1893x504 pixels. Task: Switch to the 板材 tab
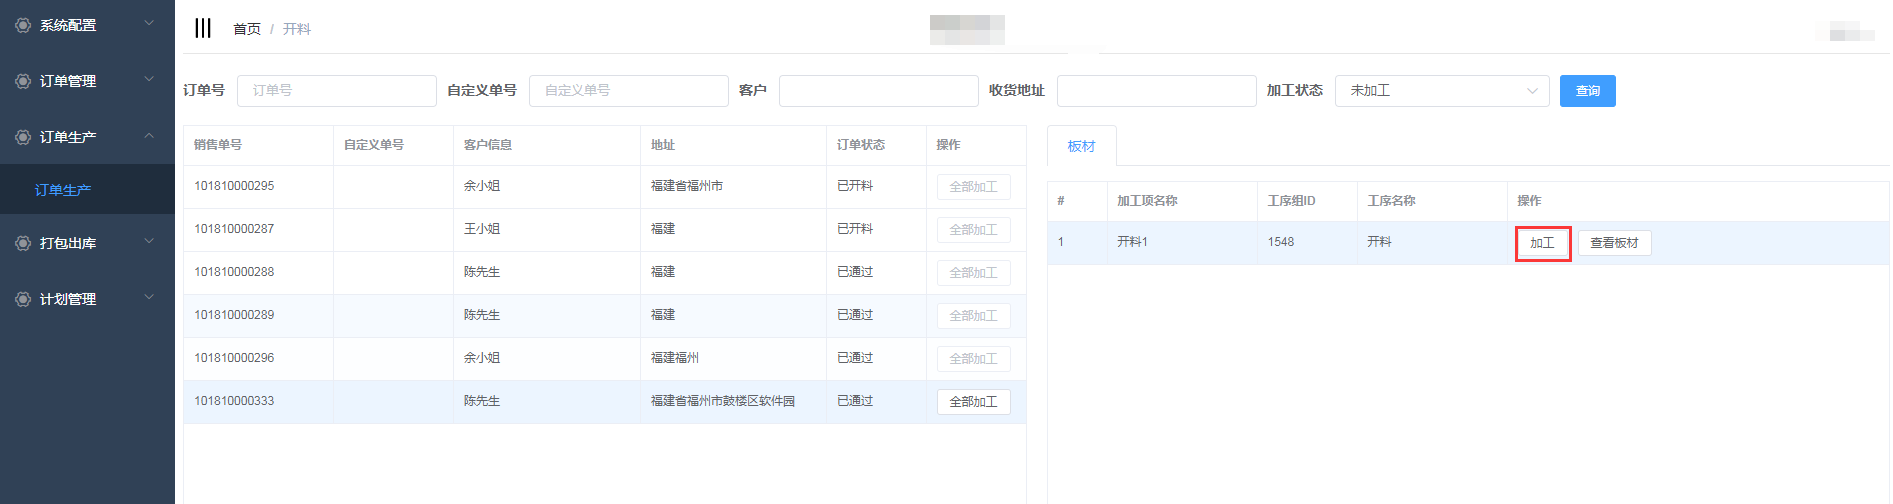(x=1081, y=146)
